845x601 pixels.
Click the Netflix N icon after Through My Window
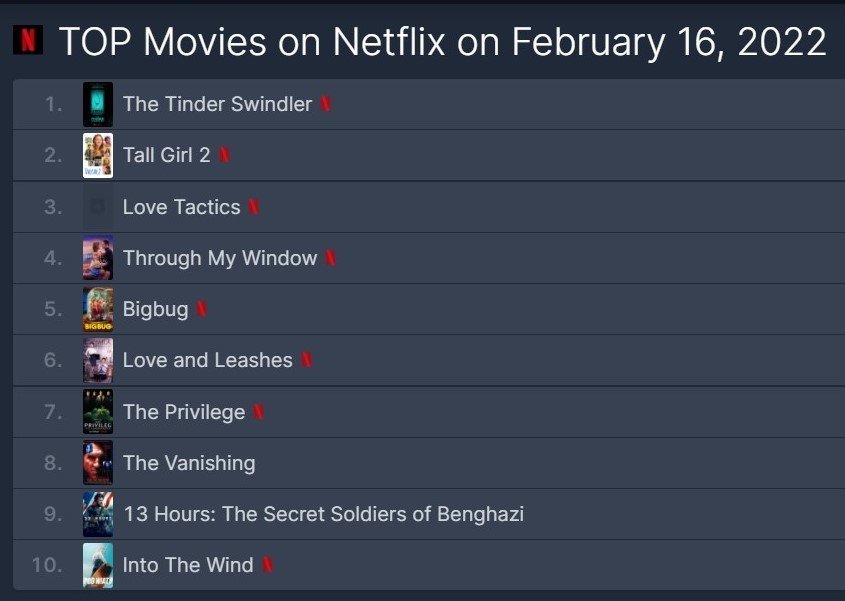click(x=331, y=258)
